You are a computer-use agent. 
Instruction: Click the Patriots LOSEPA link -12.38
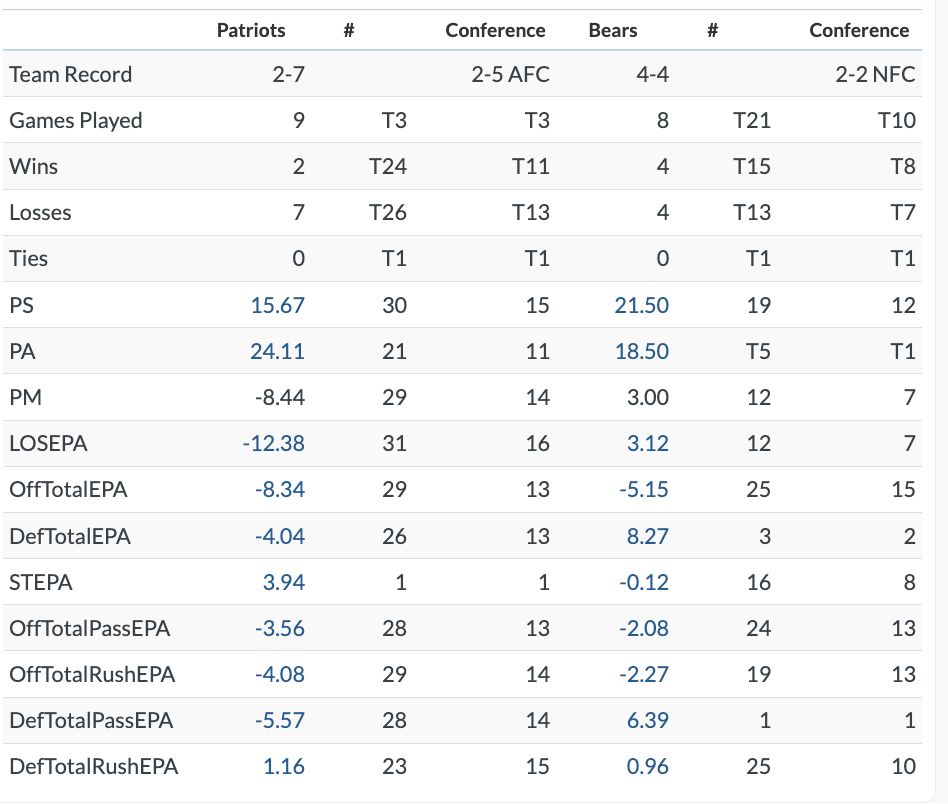(273, 443)
